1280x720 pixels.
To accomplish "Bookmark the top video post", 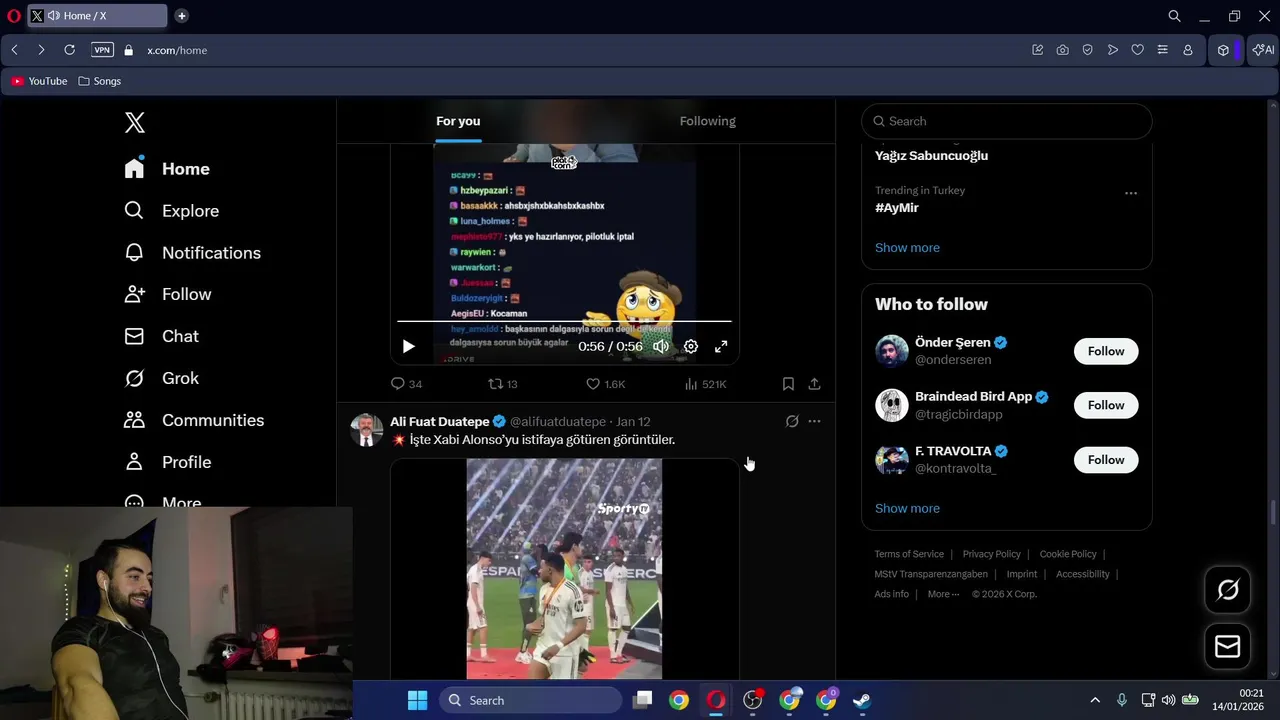I will tap(788, 384).
